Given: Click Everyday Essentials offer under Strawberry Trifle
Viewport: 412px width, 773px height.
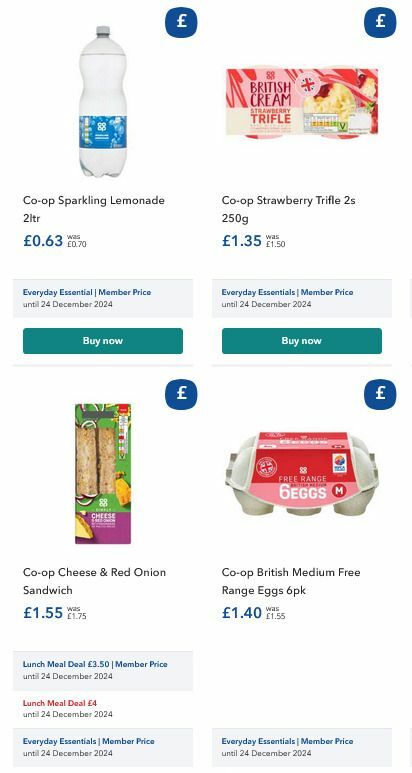Looking at the screenshot, I should (x=302, y=298).
